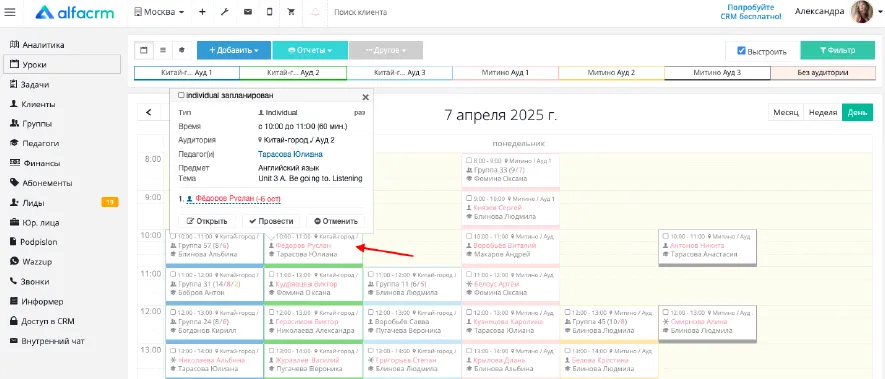
Task: Open teacher link Тарасова Юлиана in popup
Action: pyautogui.click(x=290, y=154)
